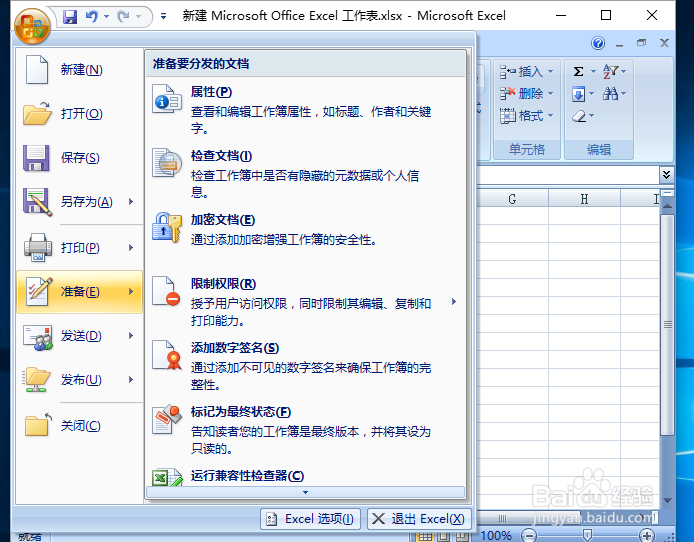Viewport: 694px width, 542px height.
Task: Click the Encrypt Document lock-and-key icon
Action: point(167,227)
